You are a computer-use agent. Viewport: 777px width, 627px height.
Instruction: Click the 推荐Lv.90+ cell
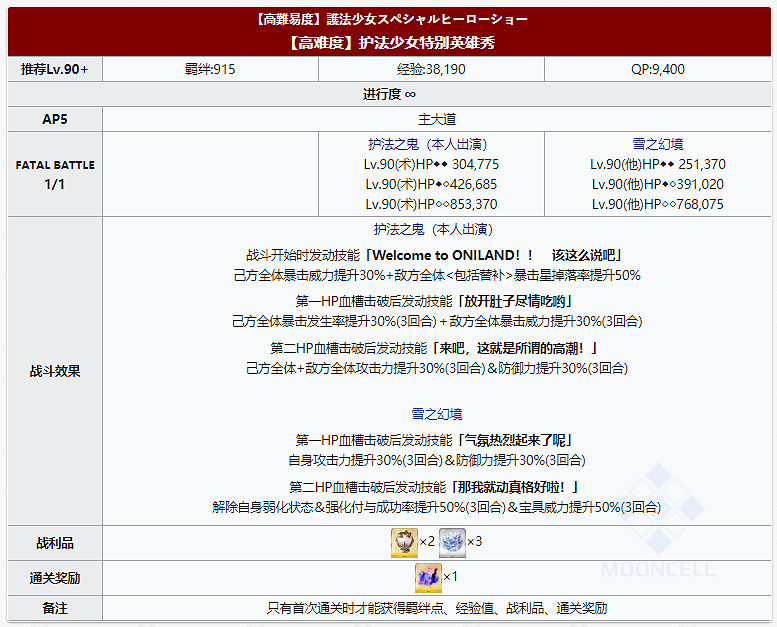pyautogui.click(x=55, y=69)
